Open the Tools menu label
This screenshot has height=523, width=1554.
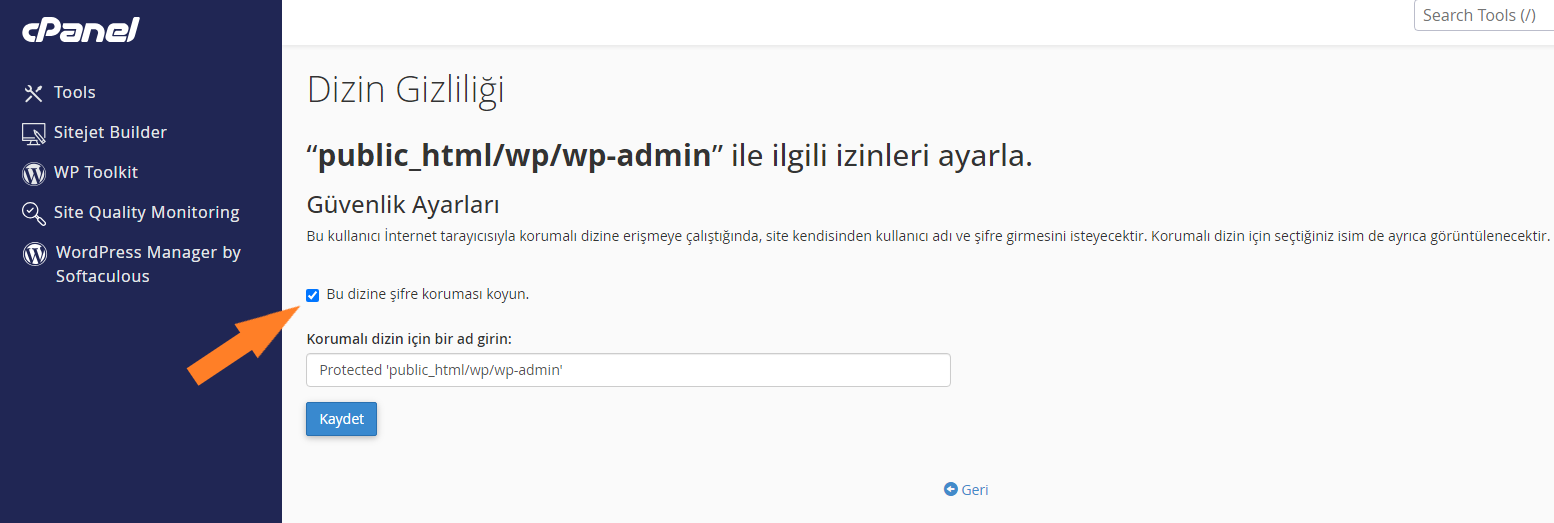(75, 92)
